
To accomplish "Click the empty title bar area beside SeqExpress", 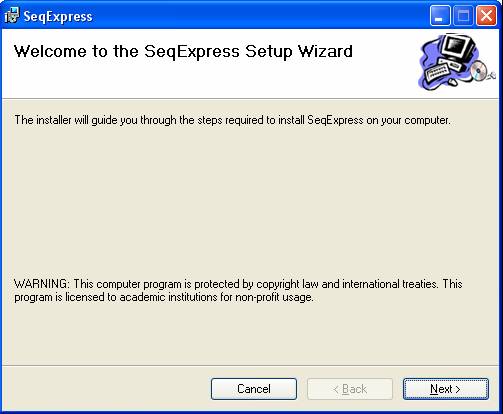I will pos(260,16).
